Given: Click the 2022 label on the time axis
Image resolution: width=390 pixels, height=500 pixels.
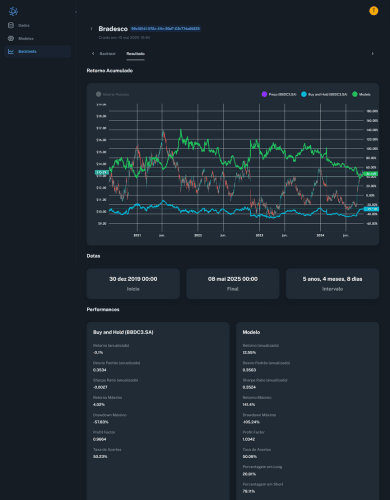Looking at the screenshot, I should (198, 235).
